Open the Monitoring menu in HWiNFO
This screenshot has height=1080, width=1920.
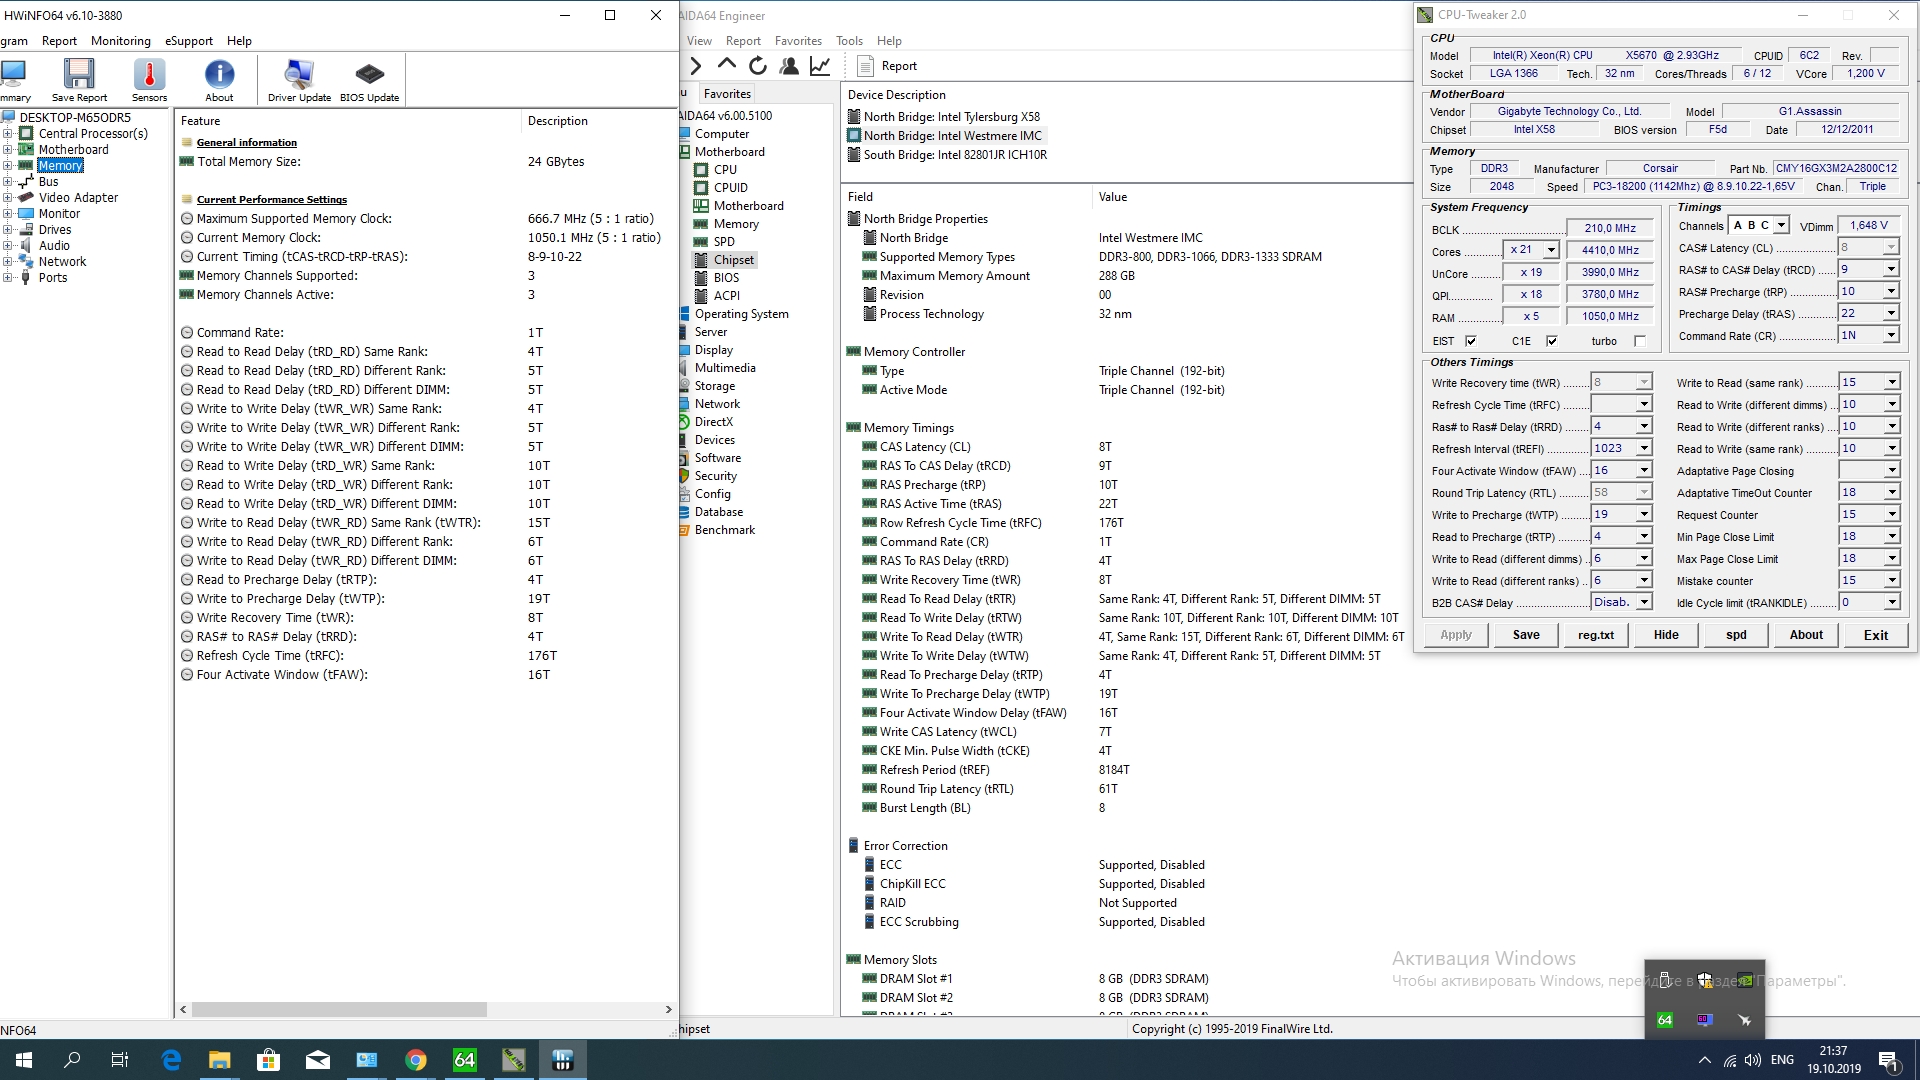(120, 41)
